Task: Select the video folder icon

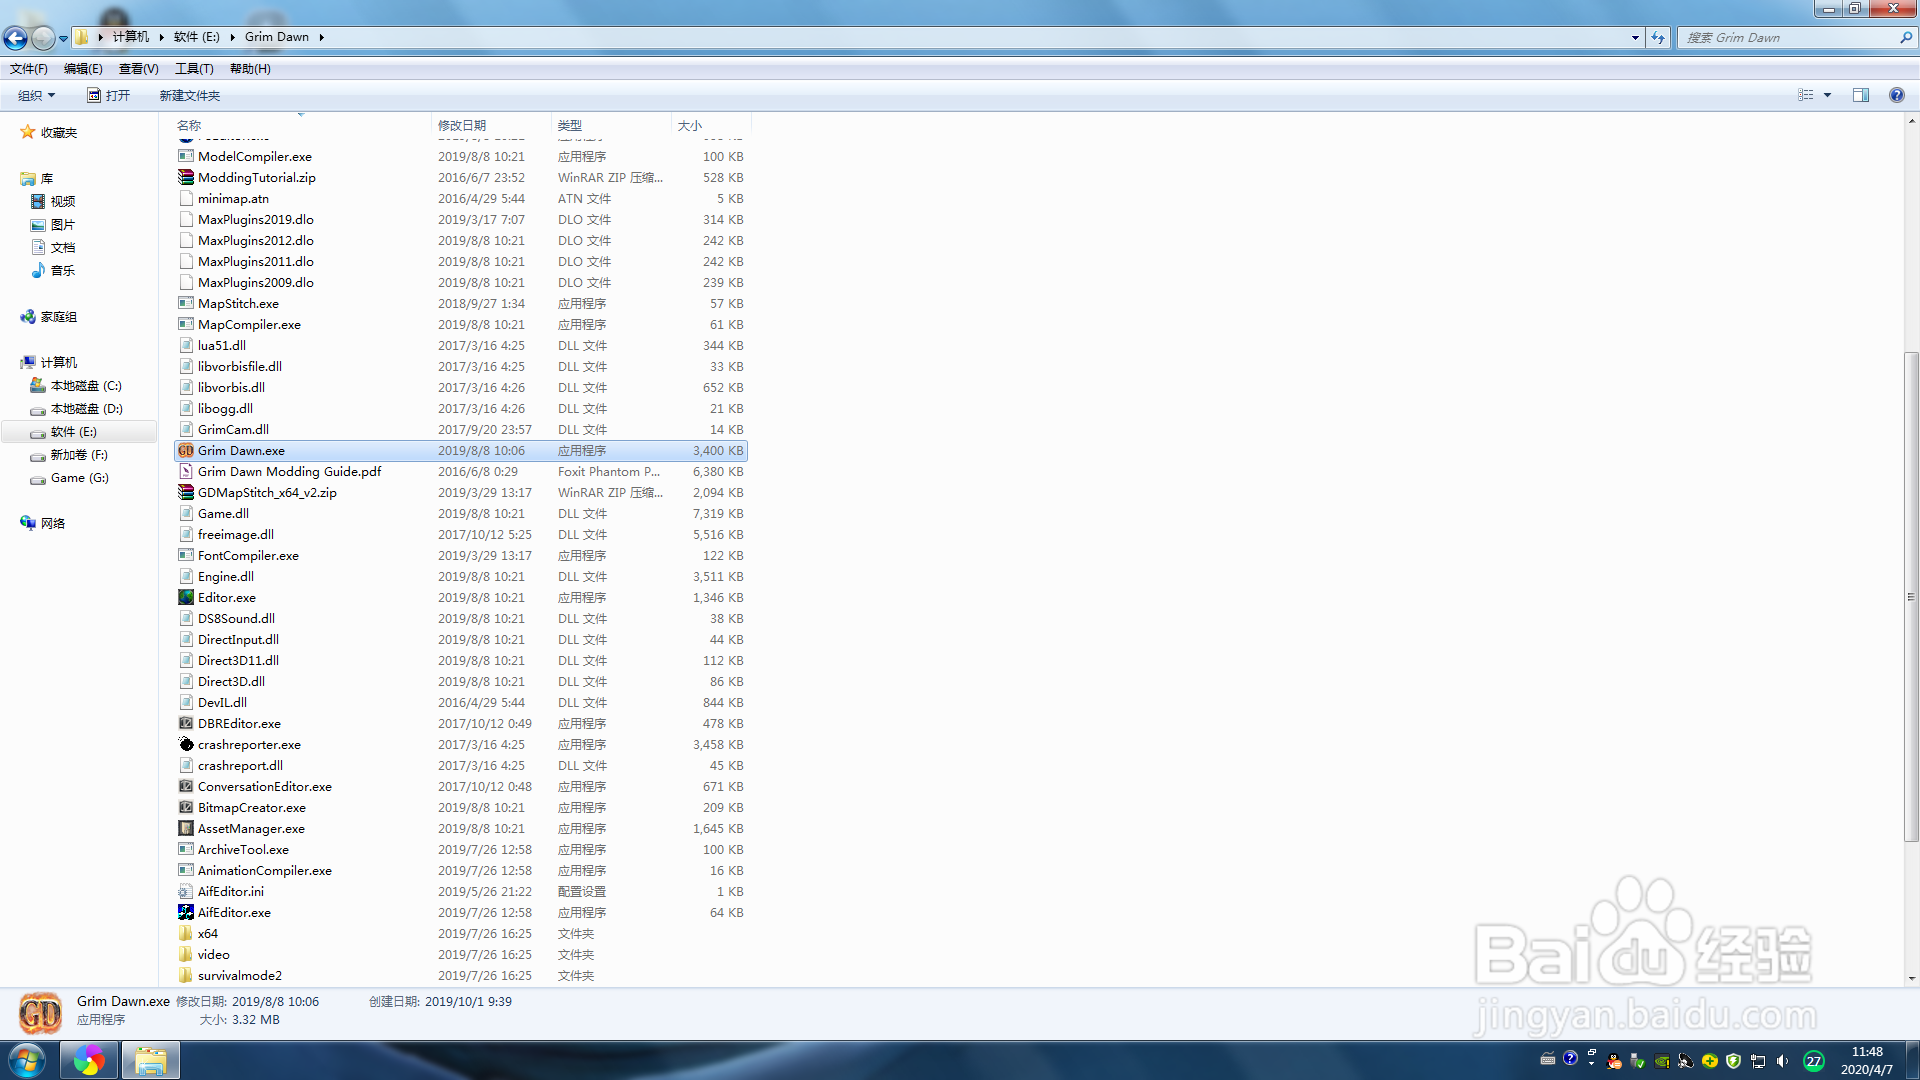Action: 186,955
